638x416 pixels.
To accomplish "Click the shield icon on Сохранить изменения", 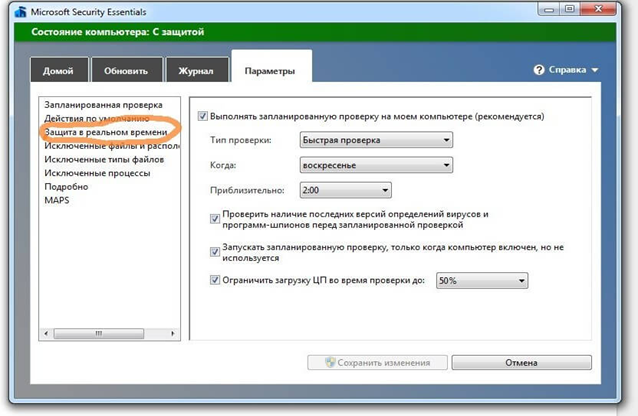I will click(x=330, y=362).
